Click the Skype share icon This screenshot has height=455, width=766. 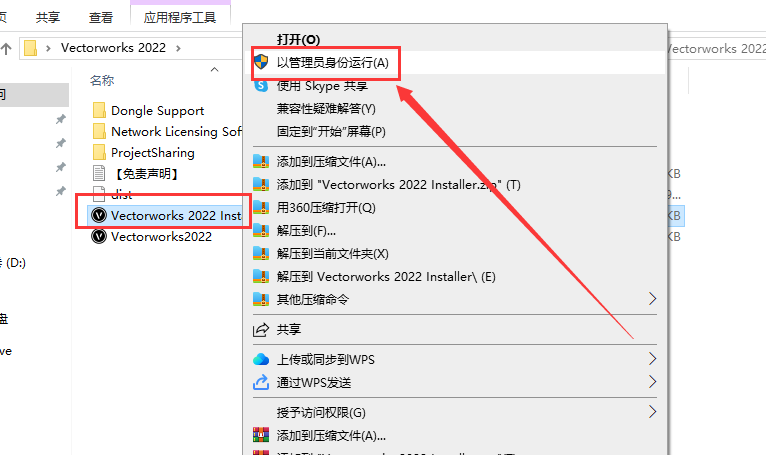click(261, 86)
